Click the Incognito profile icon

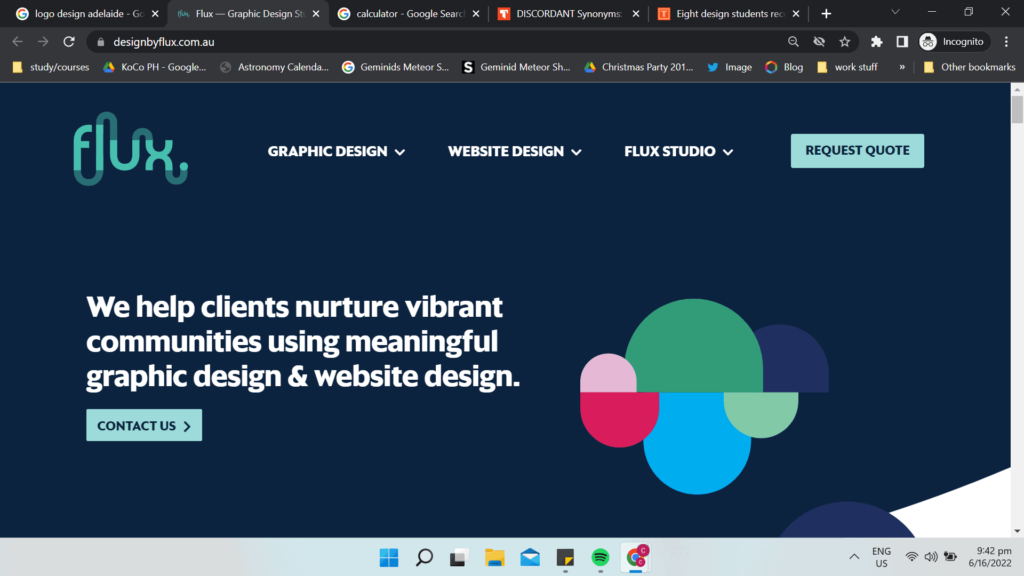tap(928, 42)
